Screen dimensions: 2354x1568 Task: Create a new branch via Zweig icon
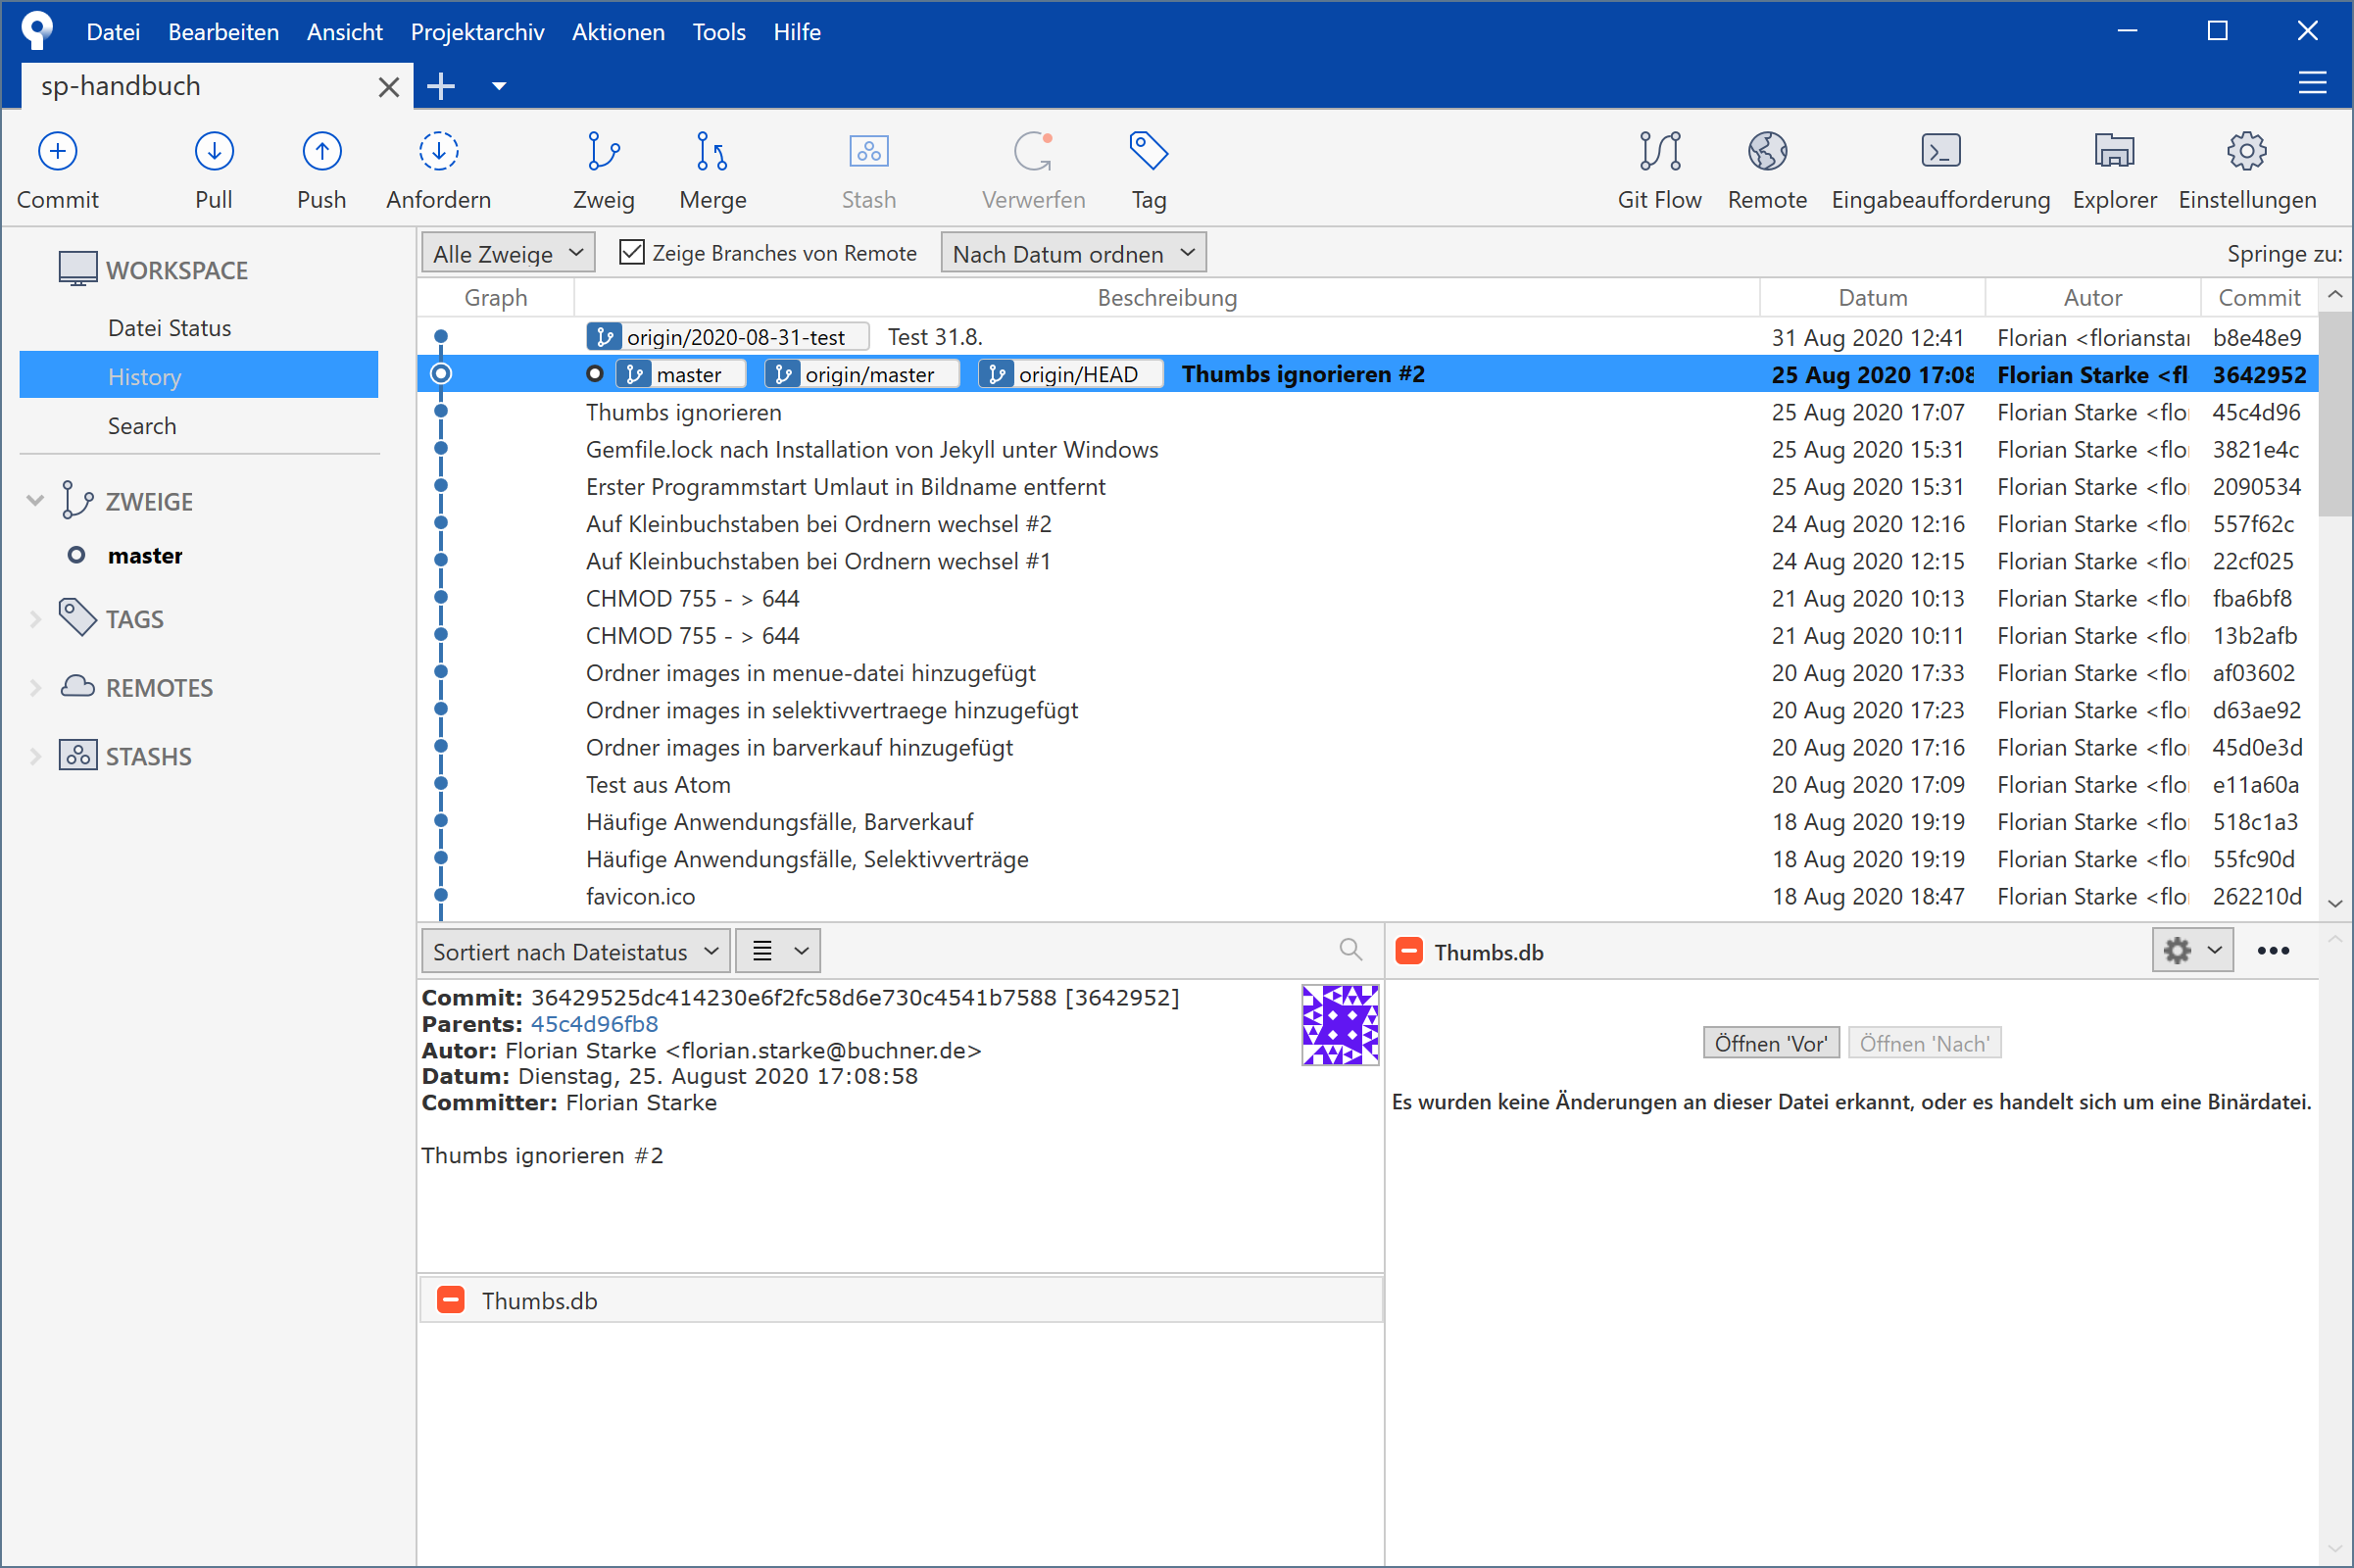603,152
